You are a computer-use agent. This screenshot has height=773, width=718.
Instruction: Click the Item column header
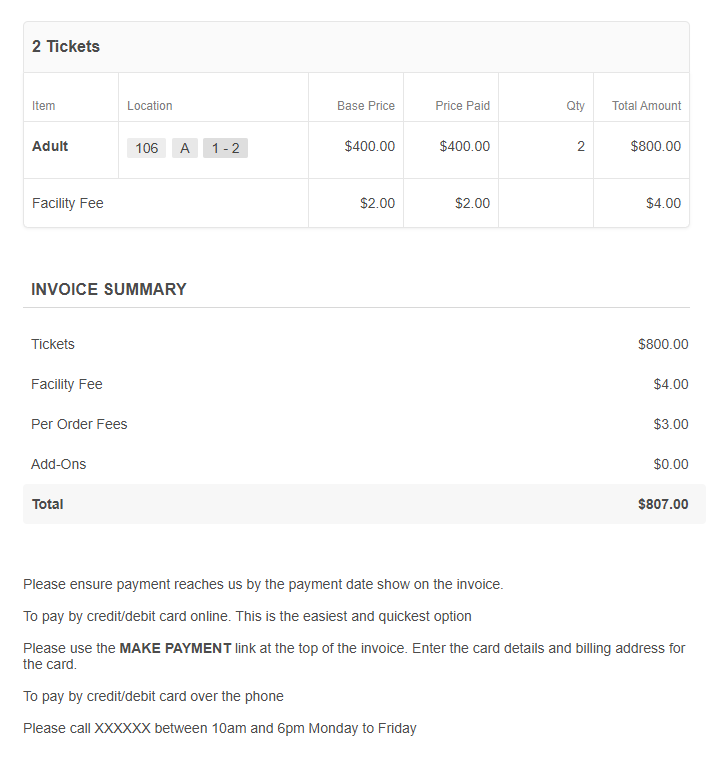43,105
